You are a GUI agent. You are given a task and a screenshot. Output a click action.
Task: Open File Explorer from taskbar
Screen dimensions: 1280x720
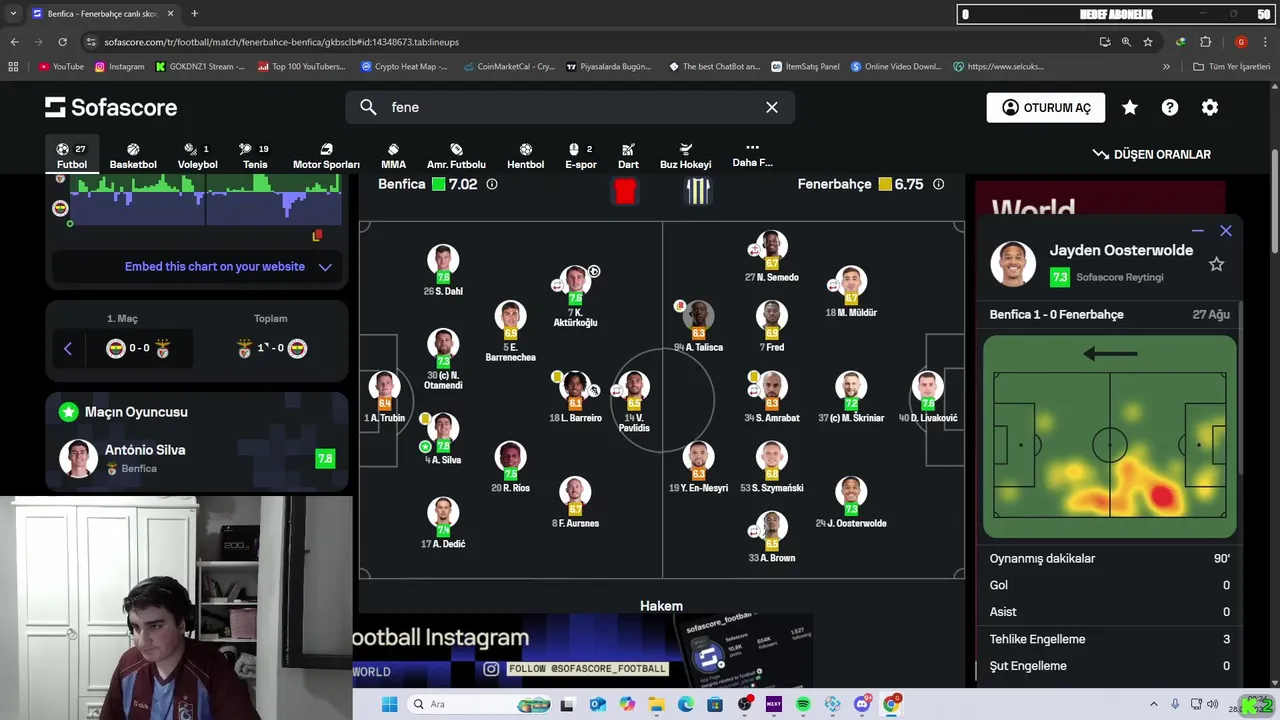click(656, 704)
